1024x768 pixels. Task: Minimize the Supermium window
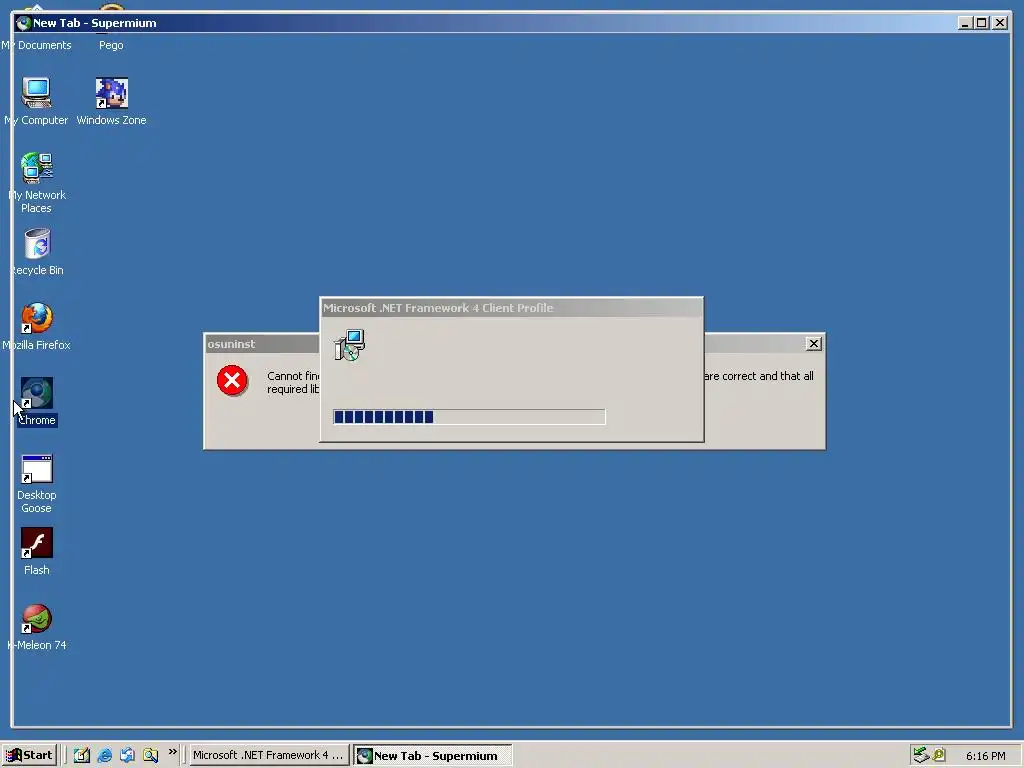[966, 23]
